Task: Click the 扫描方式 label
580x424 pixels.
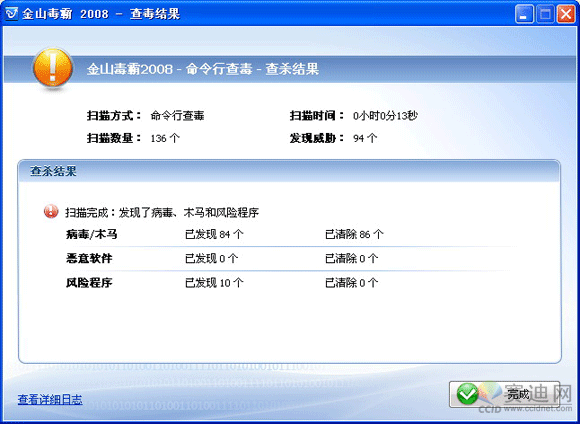Action: 114,116
